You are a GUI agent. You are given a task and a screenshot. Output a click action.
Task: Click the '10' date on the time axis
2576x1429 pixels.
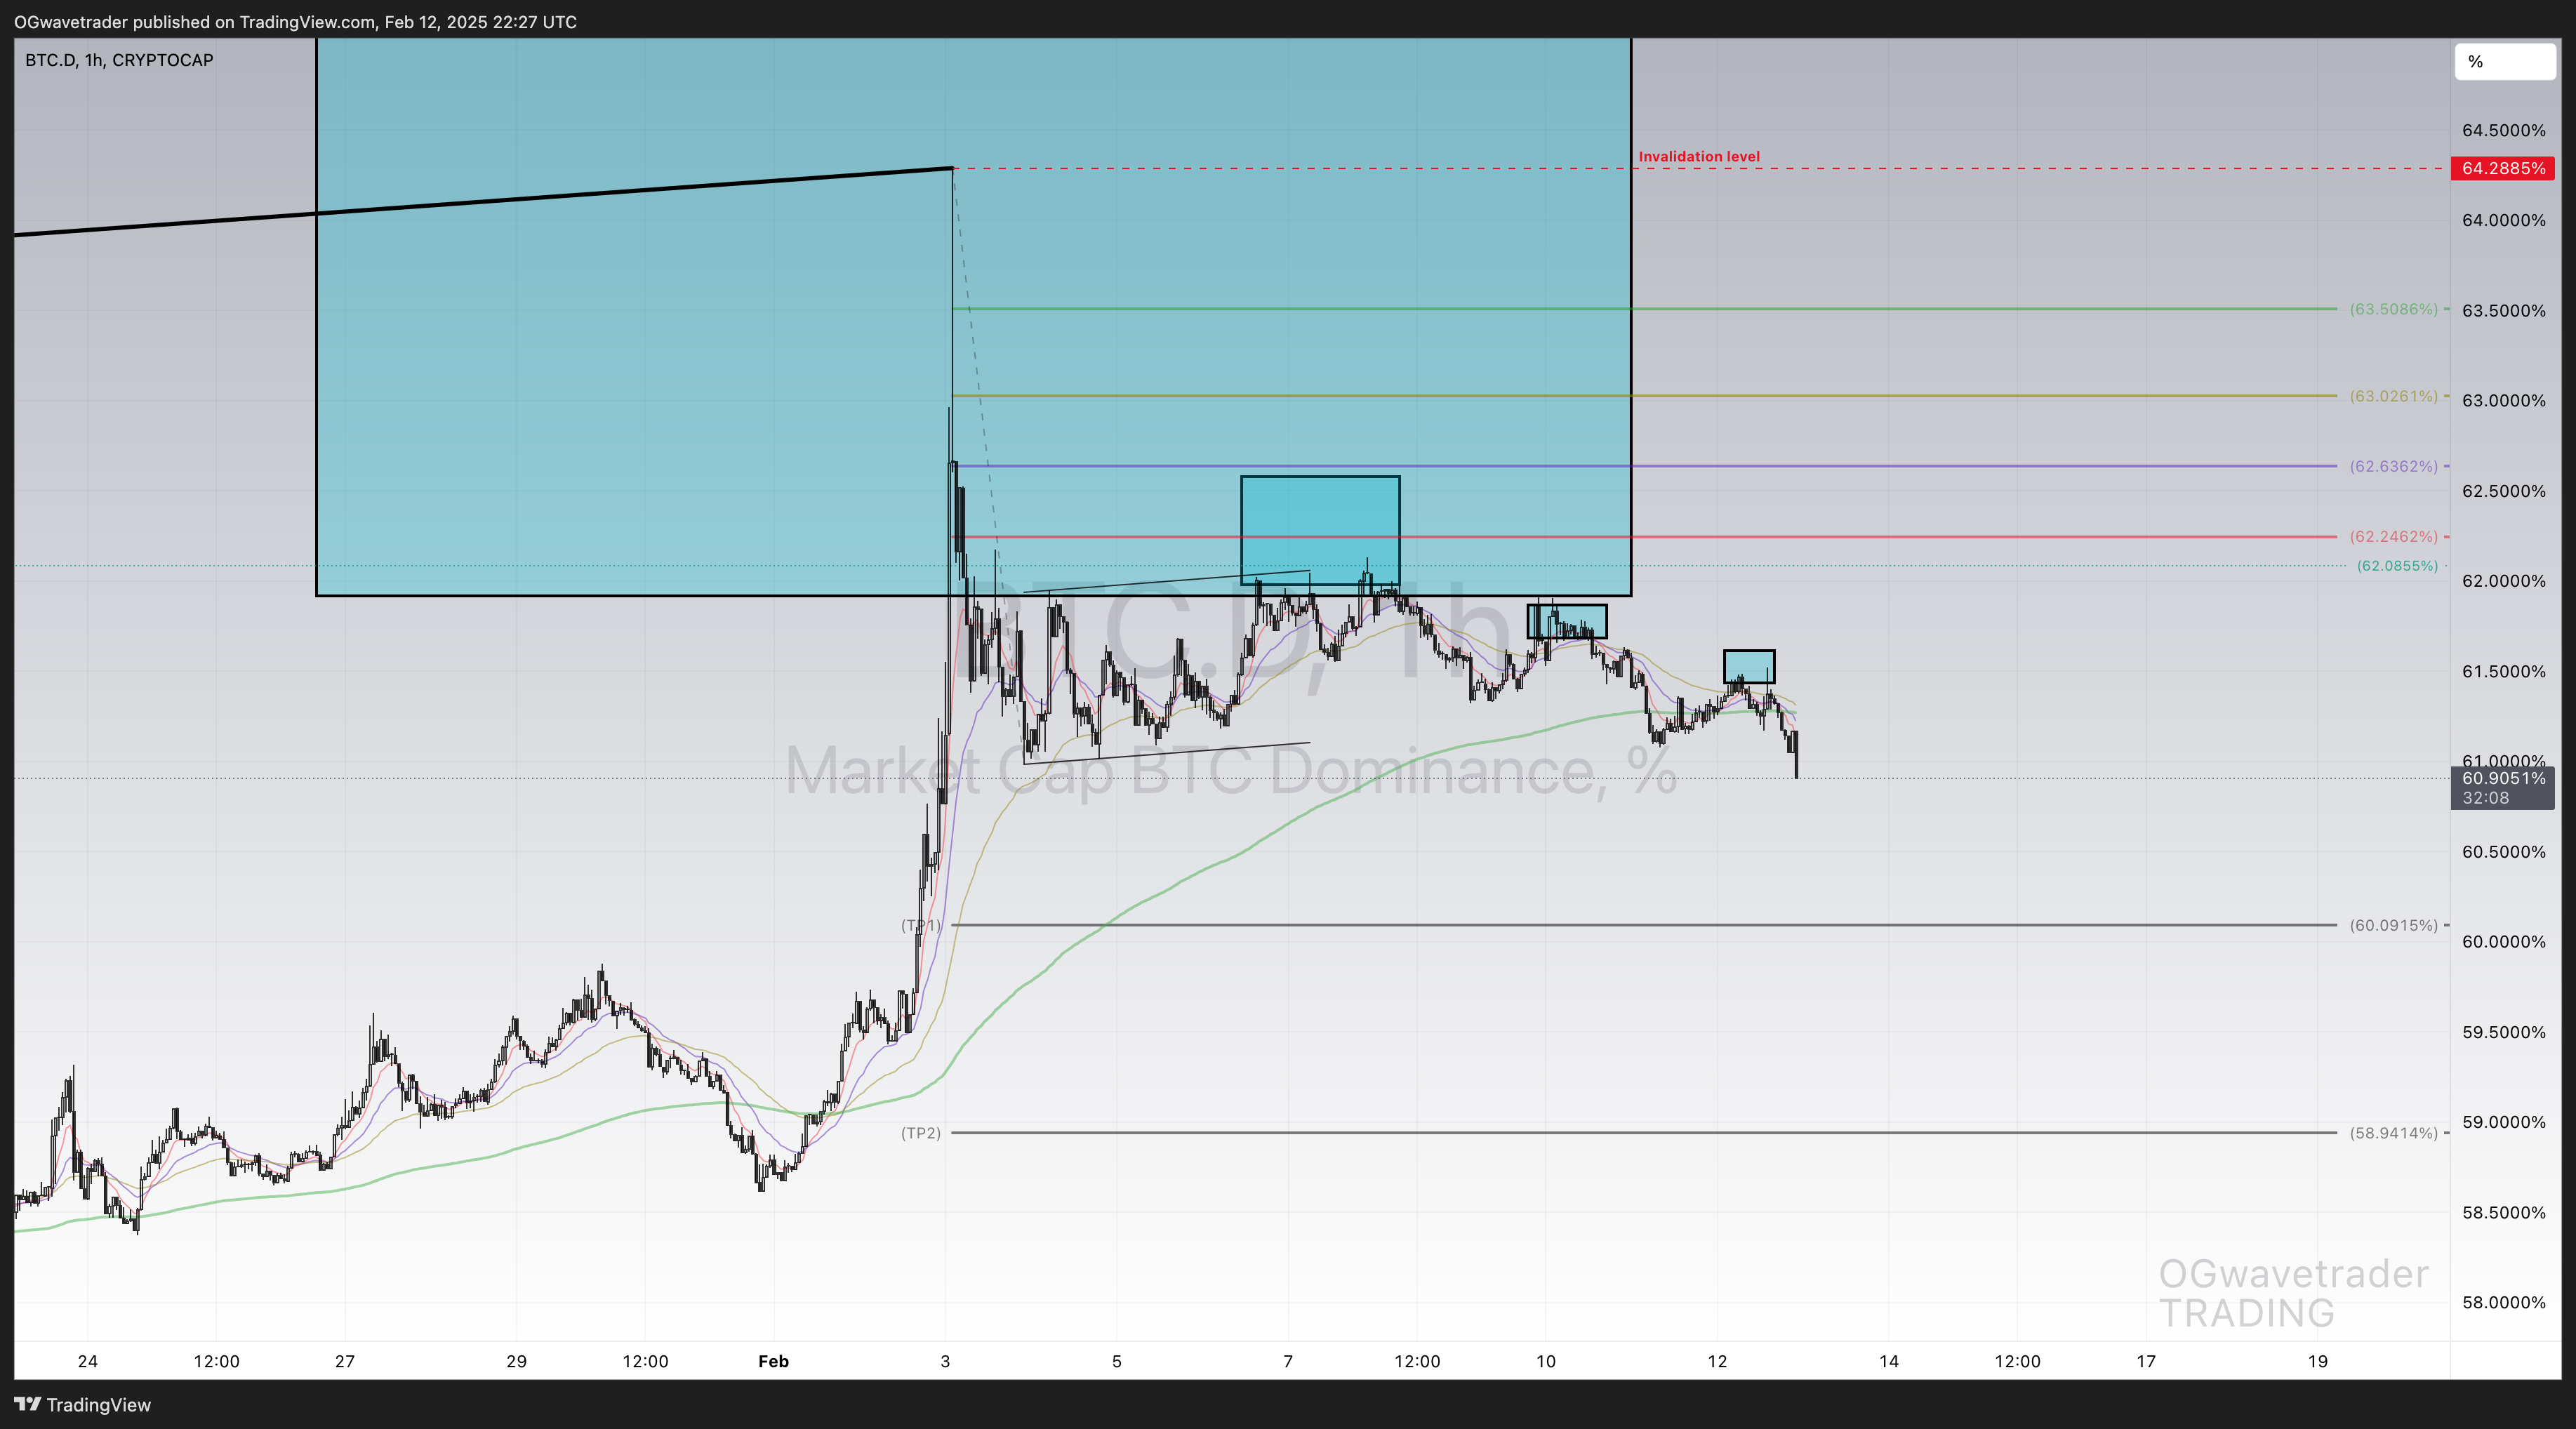(1545, 1361)
